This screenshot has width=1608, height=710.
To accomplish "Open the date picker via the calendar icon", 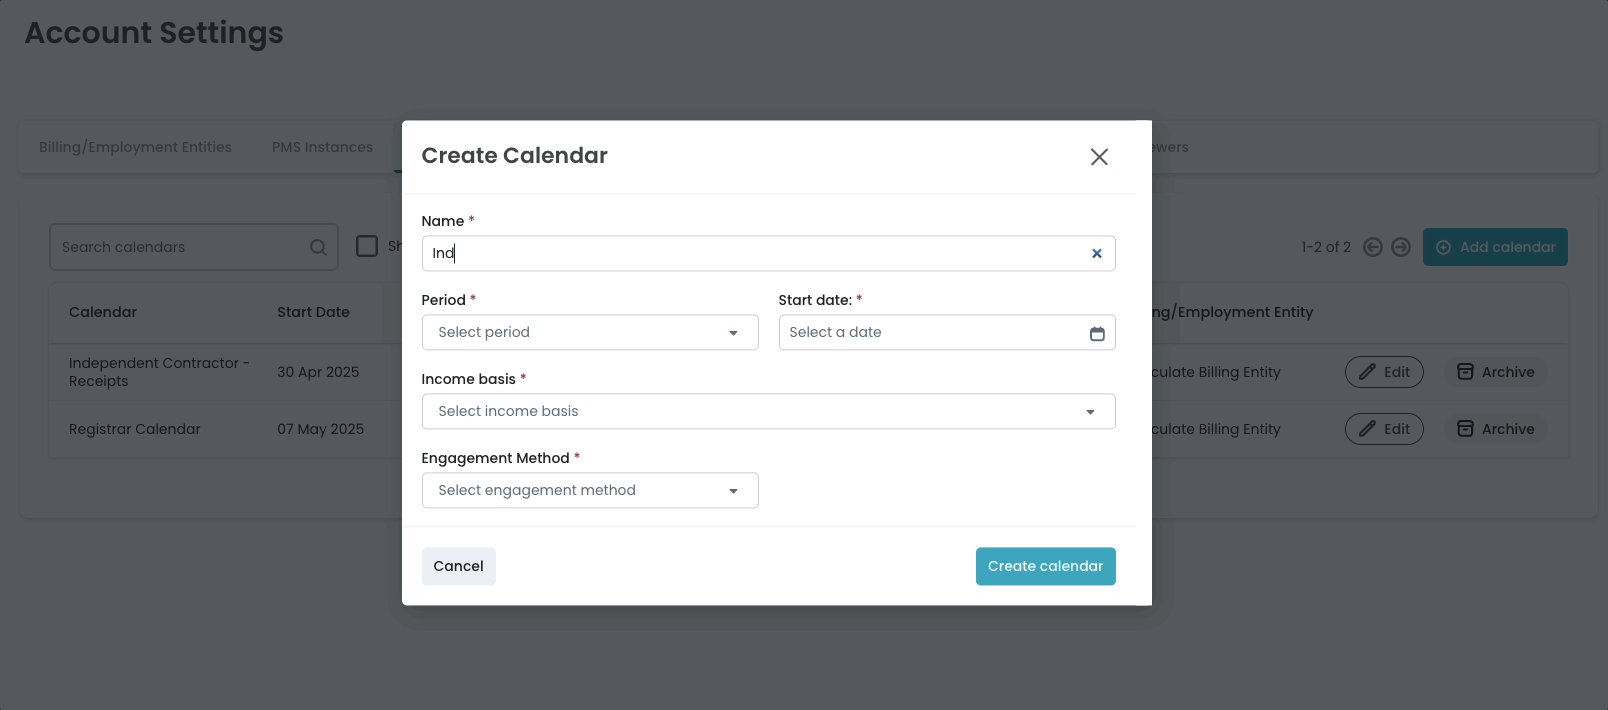I will click(x=1097, y=332).
